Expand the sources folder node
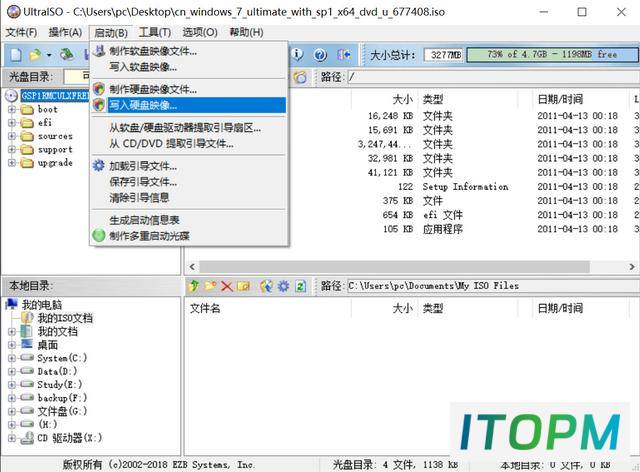Screen dimensions: 640x472 tap(11, 136)
